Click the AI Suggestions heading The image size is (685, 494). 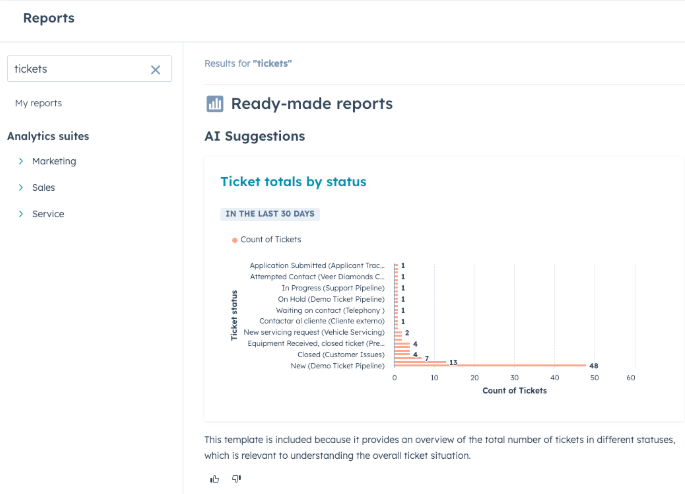pyautogui.click(x=255, y=136)
